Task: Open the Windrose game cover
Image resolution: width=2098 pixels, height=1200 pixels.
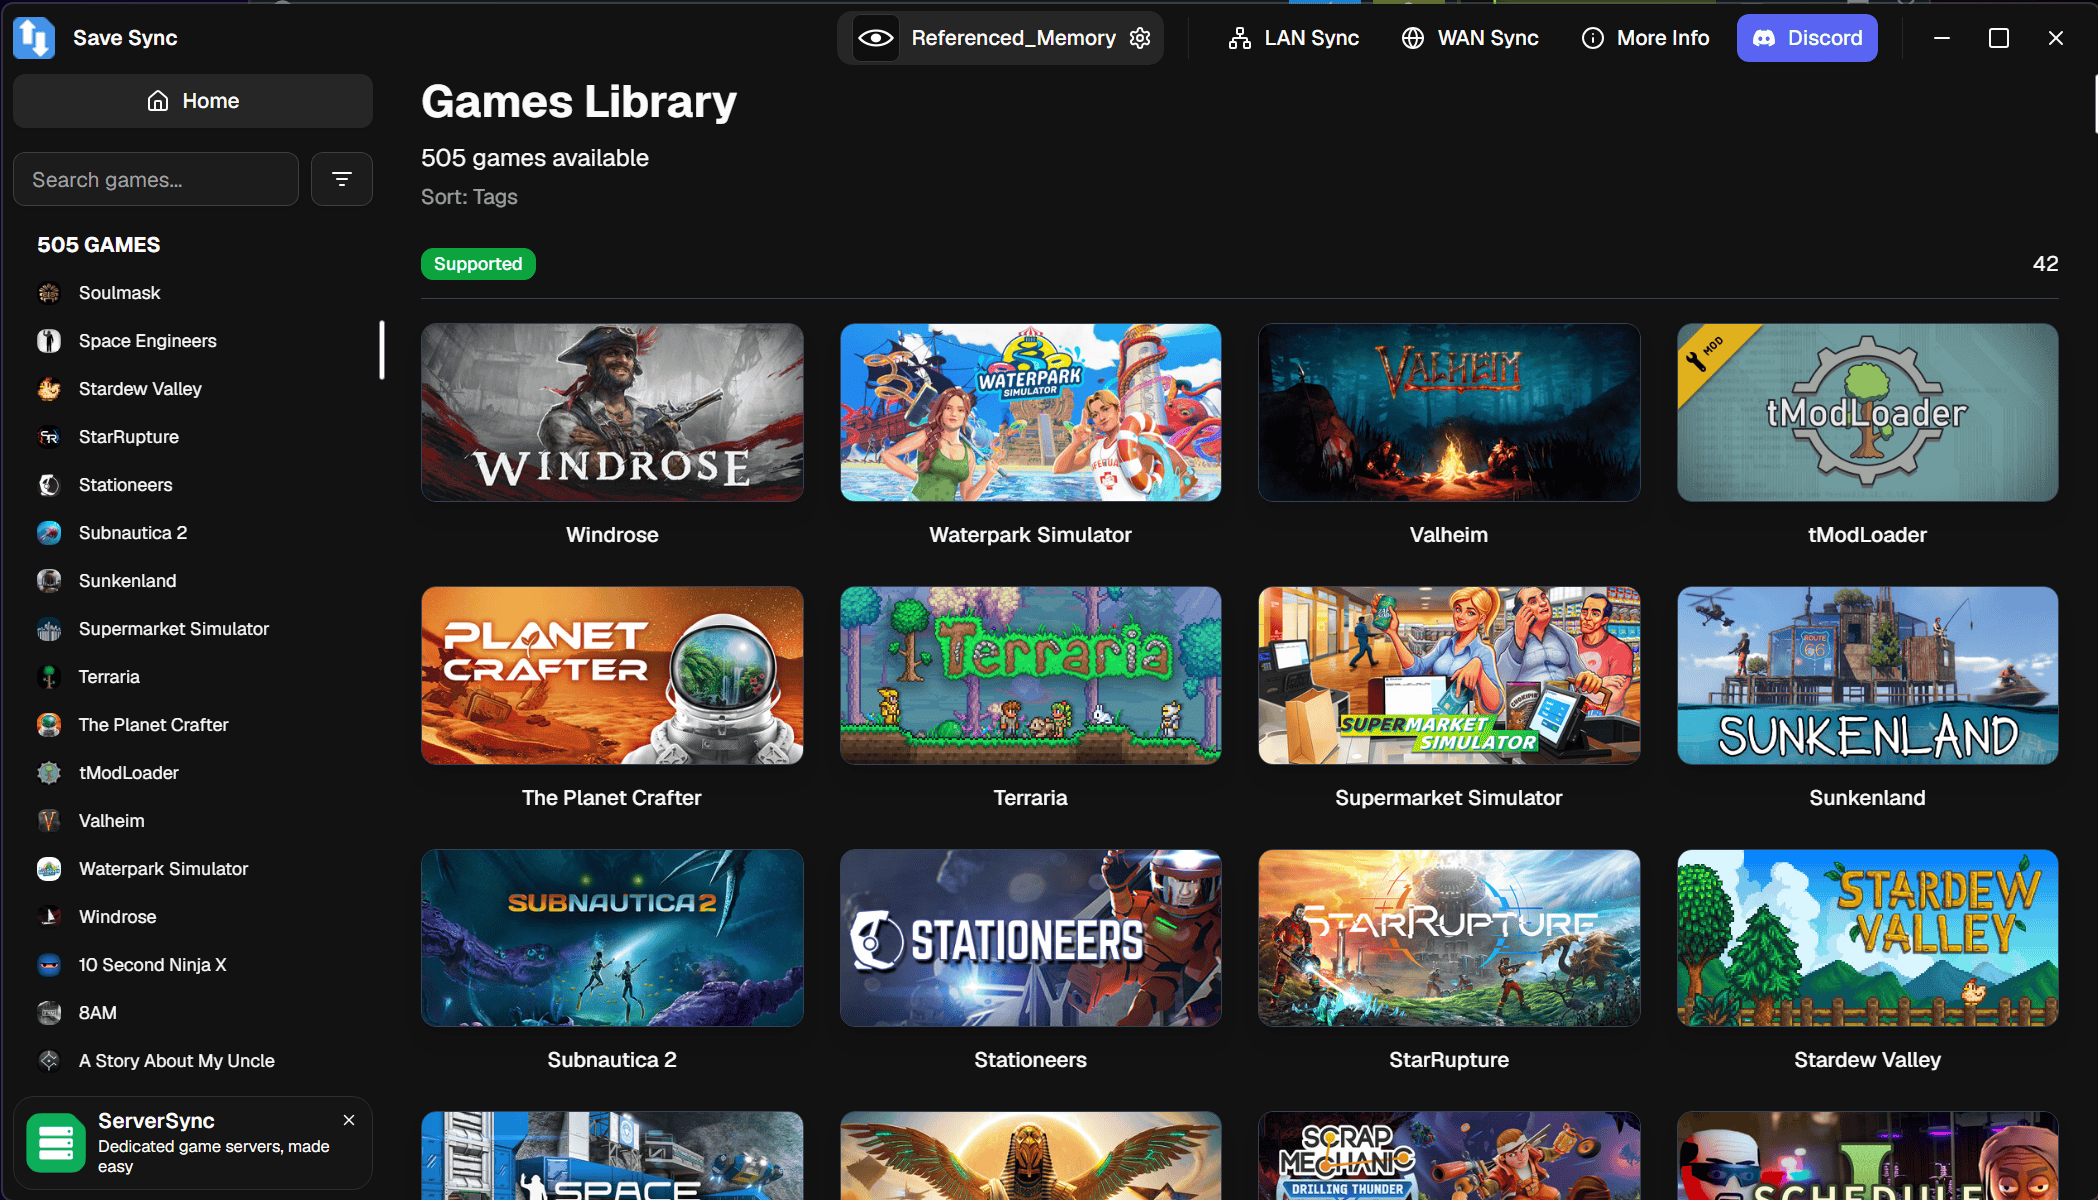Action: 612,412
